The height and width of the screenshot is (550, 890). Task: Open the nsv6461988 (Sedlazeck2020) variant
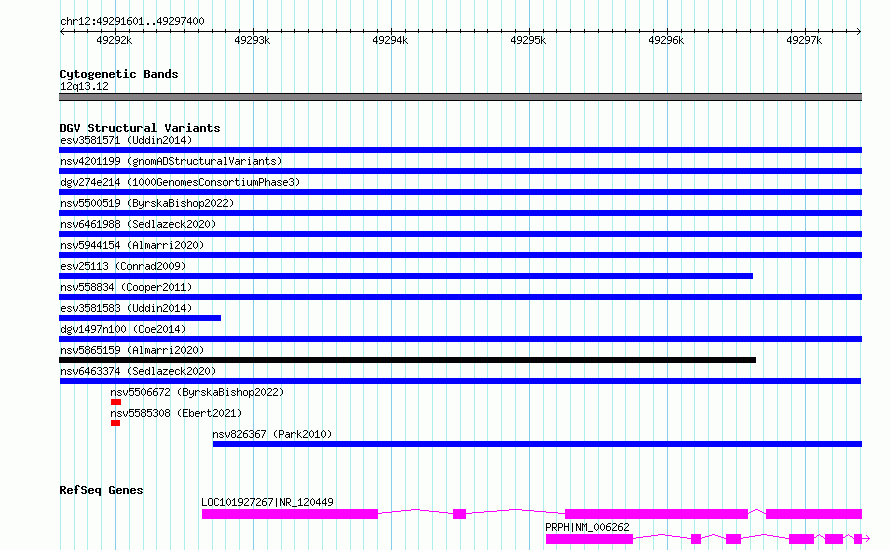(138, 224)
